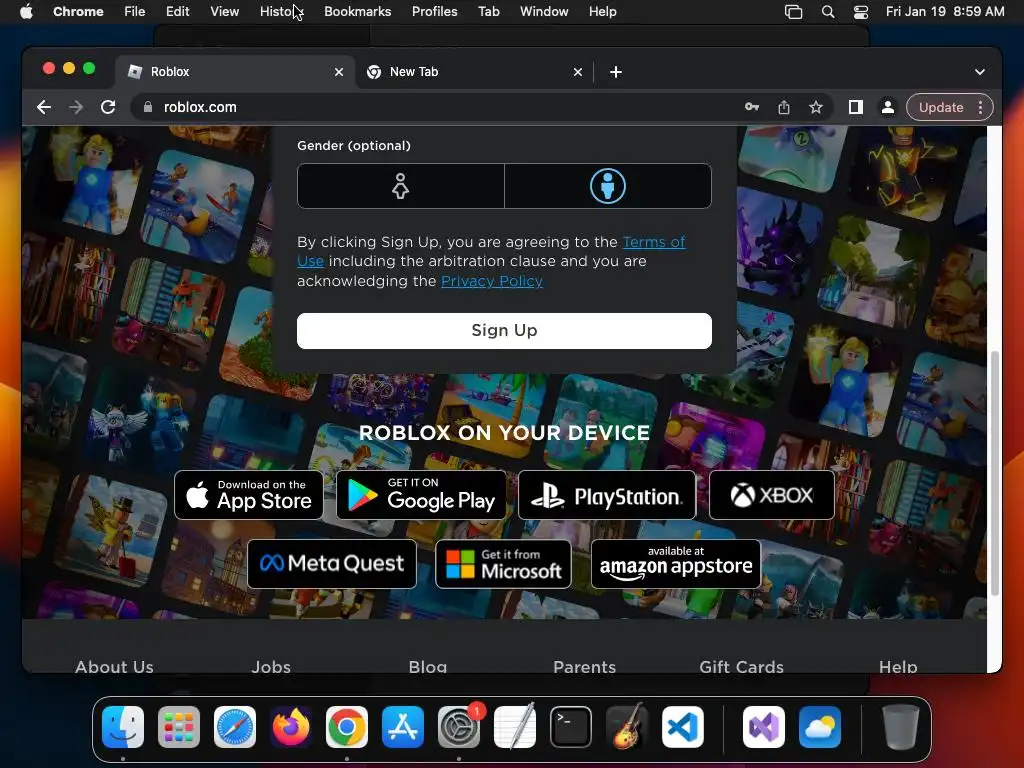This screenshot has height=768, width=1024.
Task: Open the Amazon Appstore badge
Action: point(676,564)
